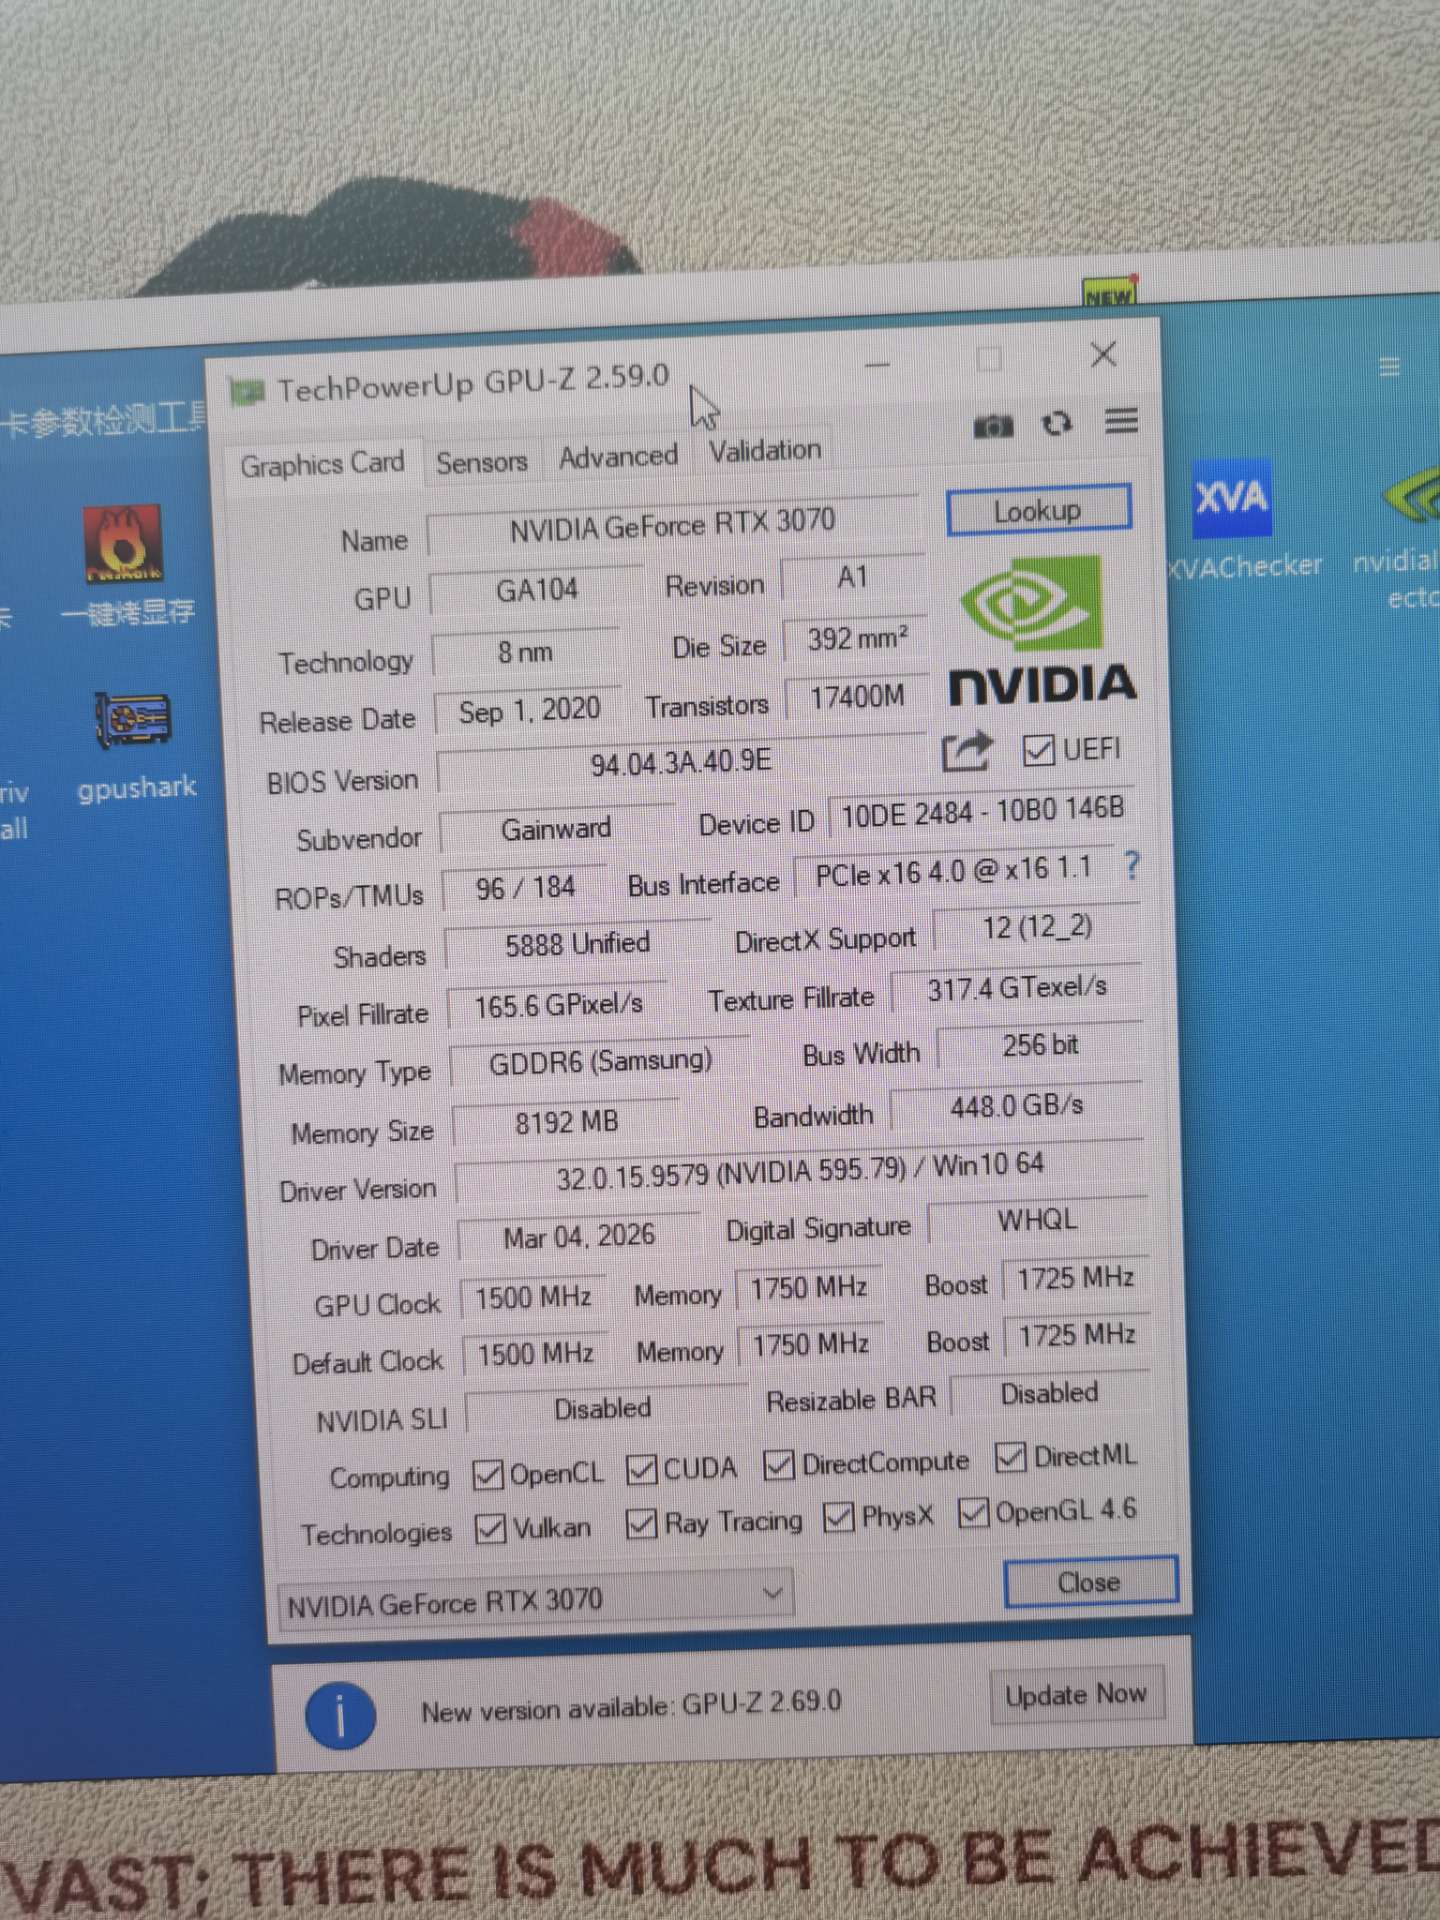Open the GPU-Z hamburger menu
This screenshot has width=1440, height=1920.
coord(1121,421)
